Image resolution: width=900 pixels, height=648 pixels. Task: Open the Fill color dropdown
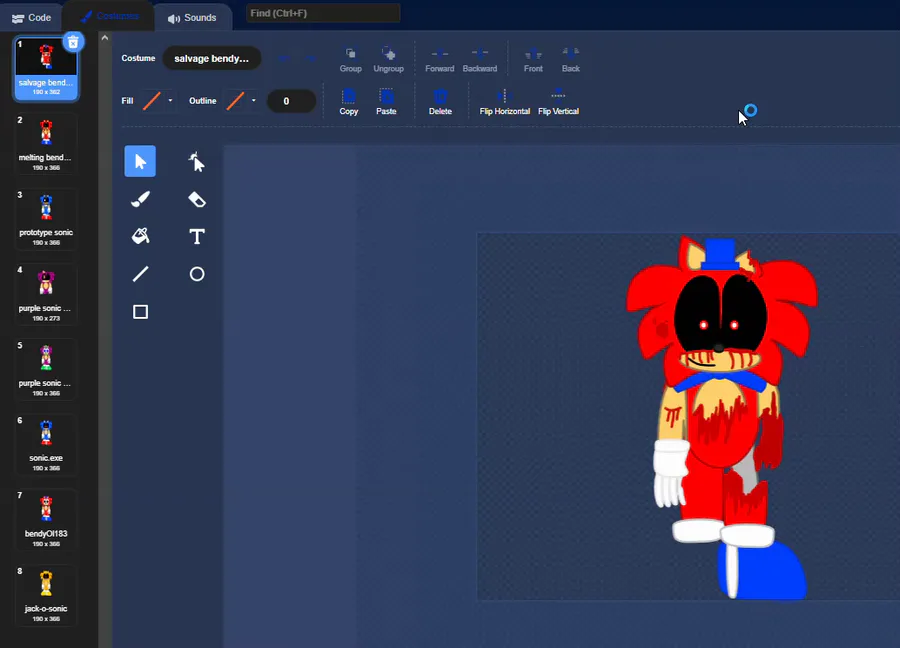(x=170, y=100)
